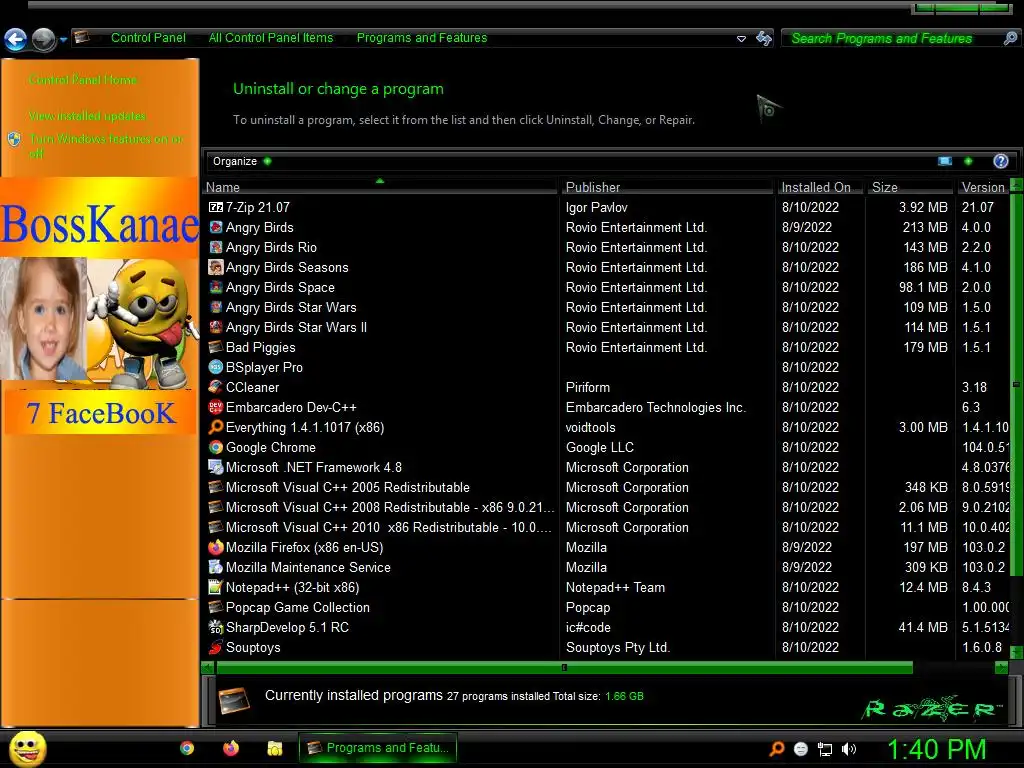Click the green horizontal scrollbar thumb
The width and height of the screenshot is (1024, 768).
(564, 667)
